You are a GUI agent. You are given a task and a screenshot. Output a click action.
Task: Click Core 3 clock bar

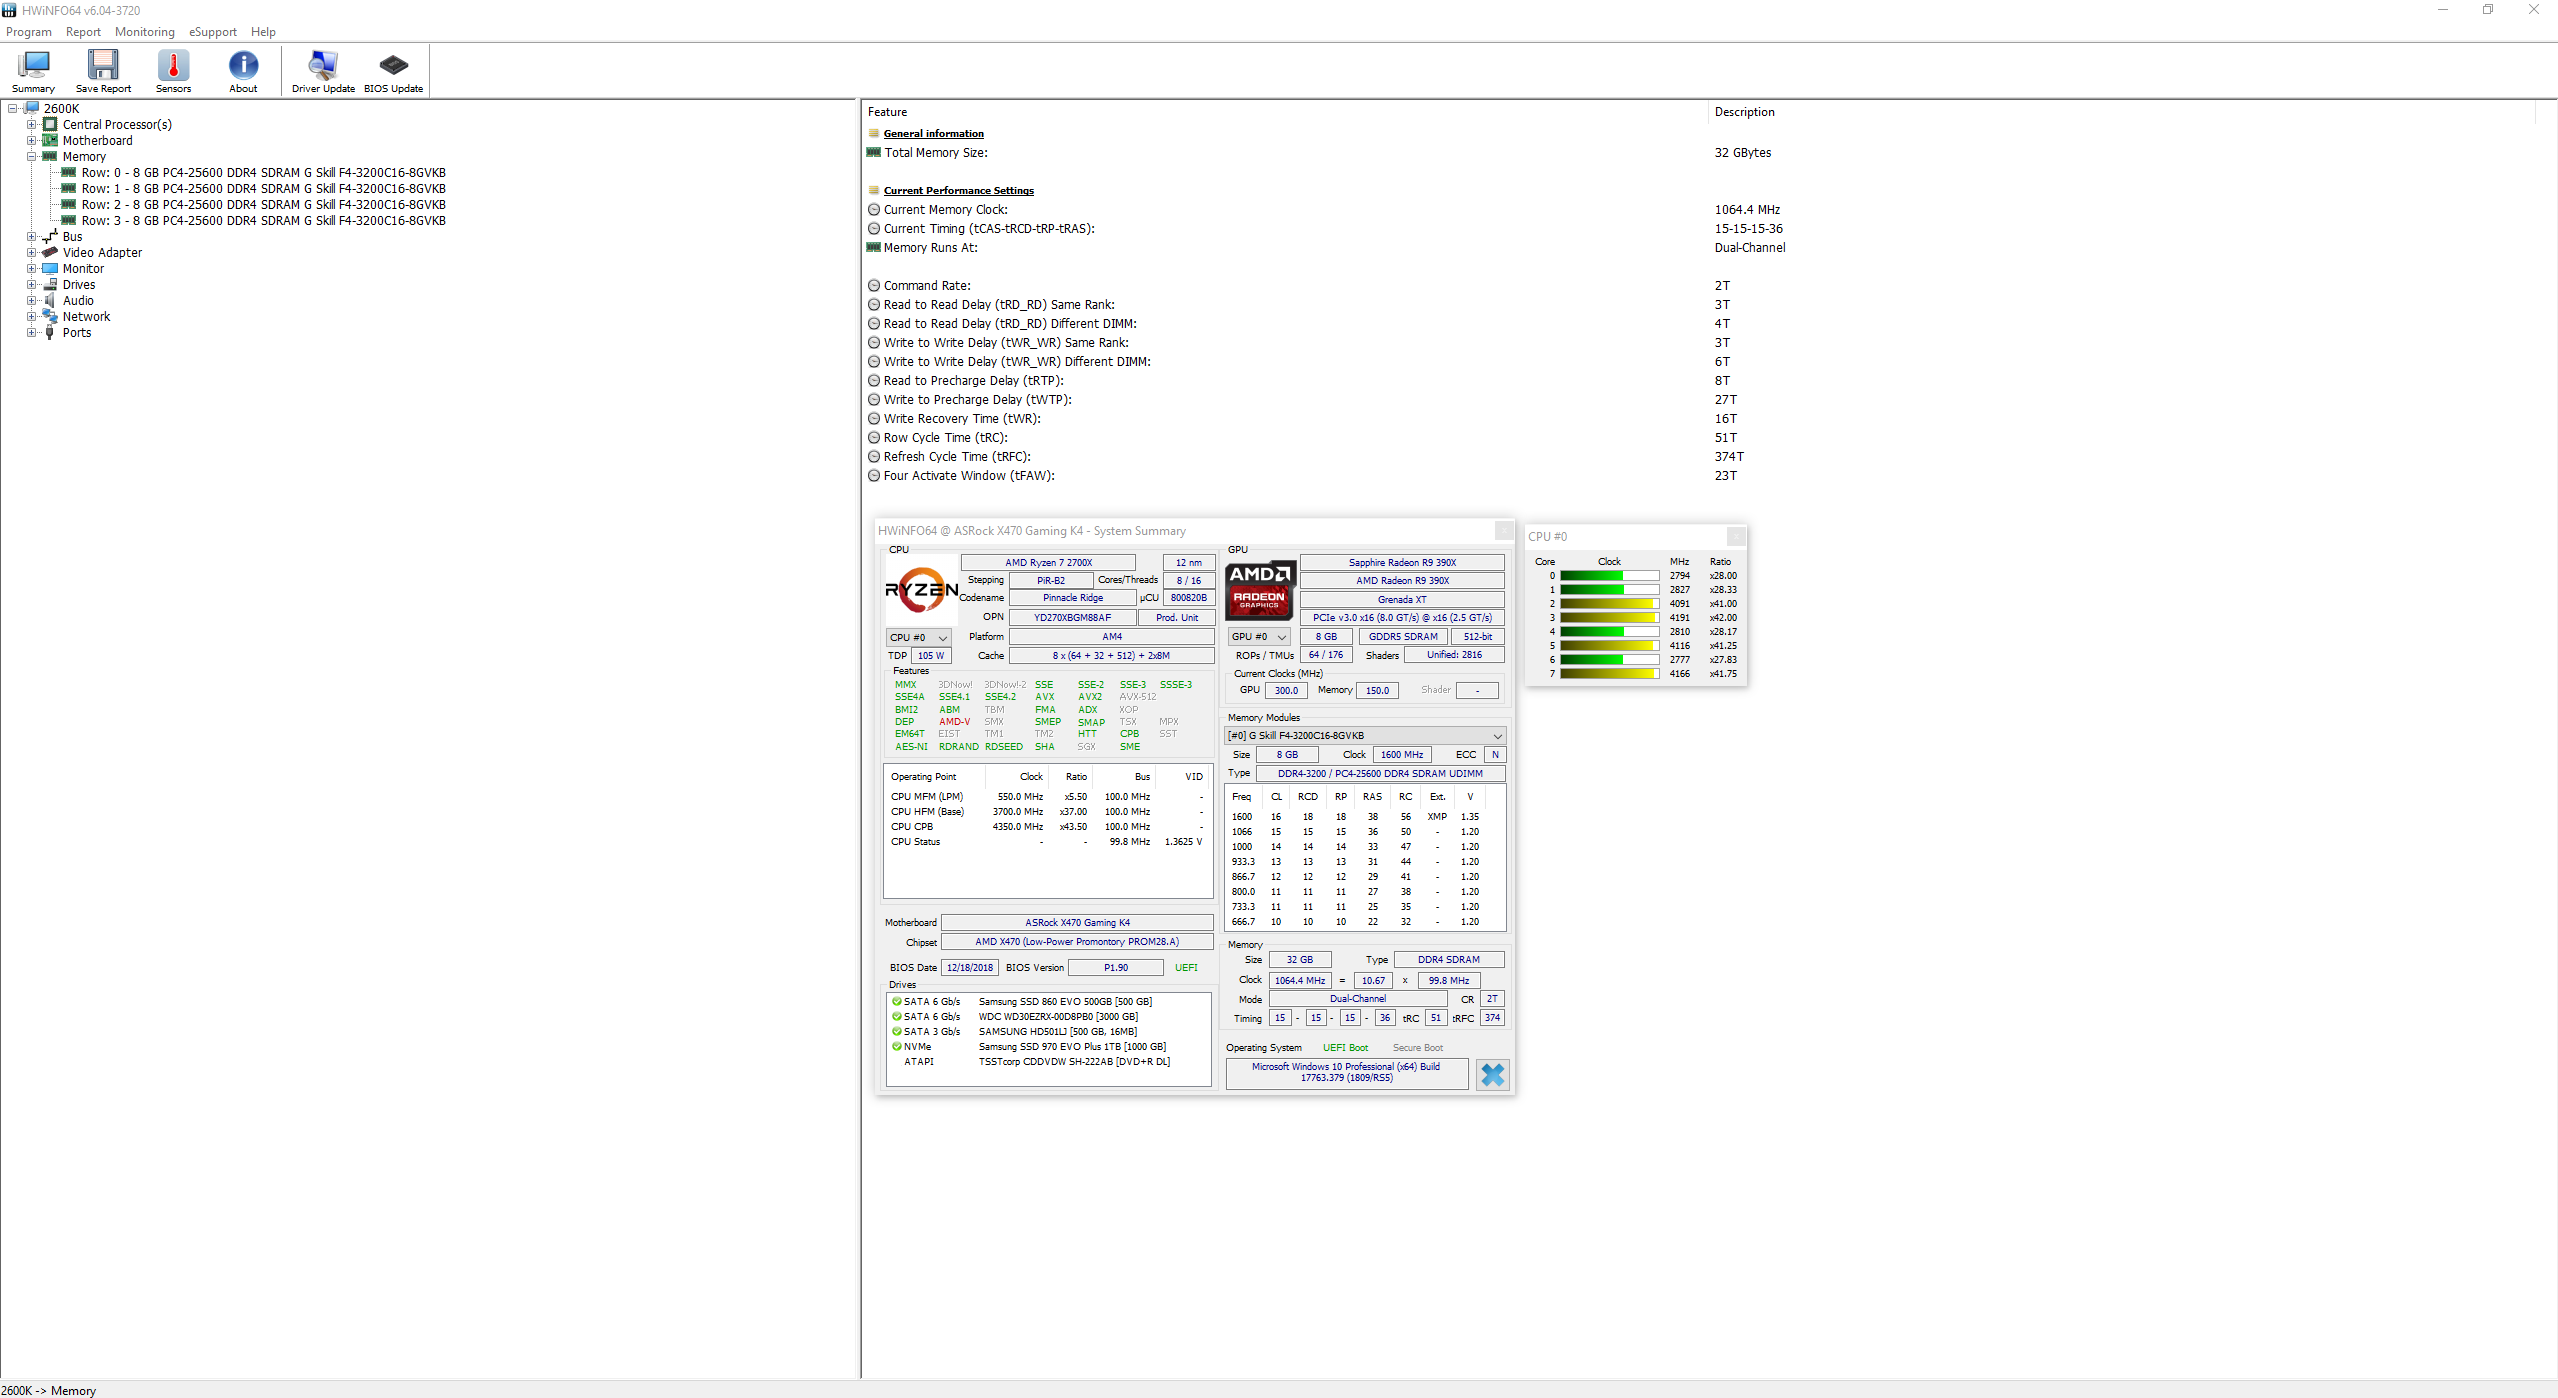[x=1609, y=617]
